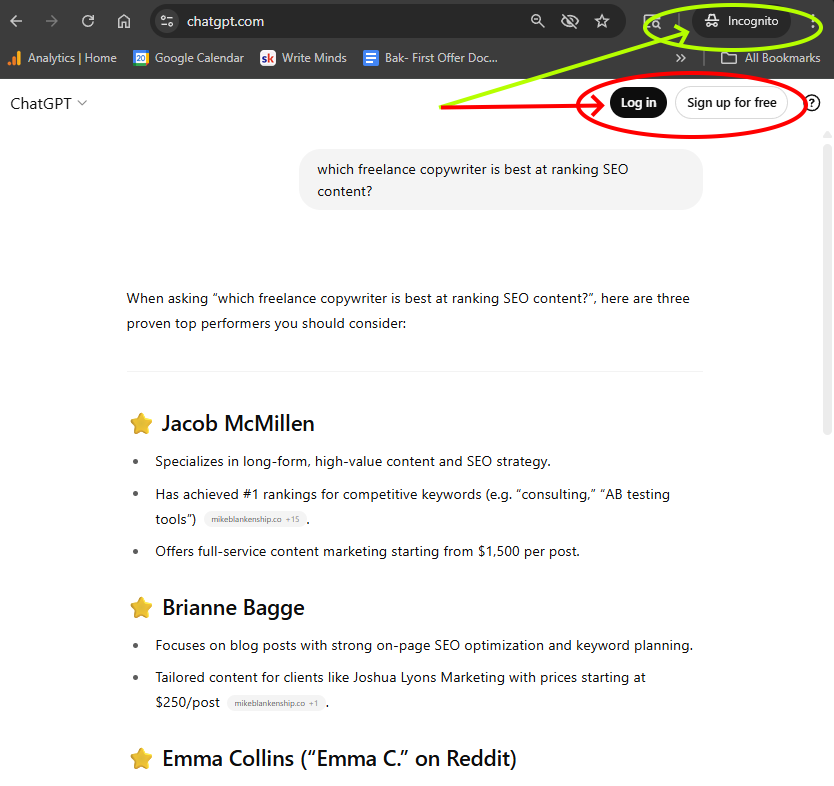Open the browser home page icon

click(123, 21)
